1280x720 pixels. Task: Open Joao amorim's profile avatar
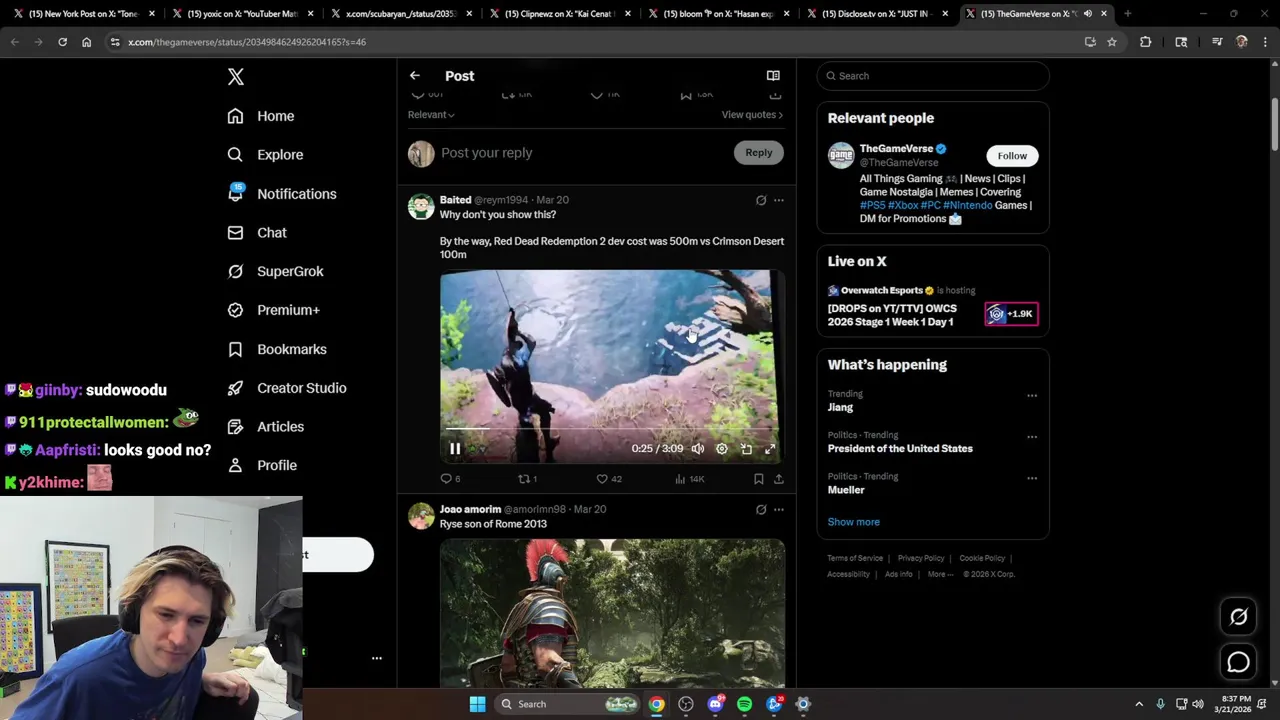click(421, 516)
